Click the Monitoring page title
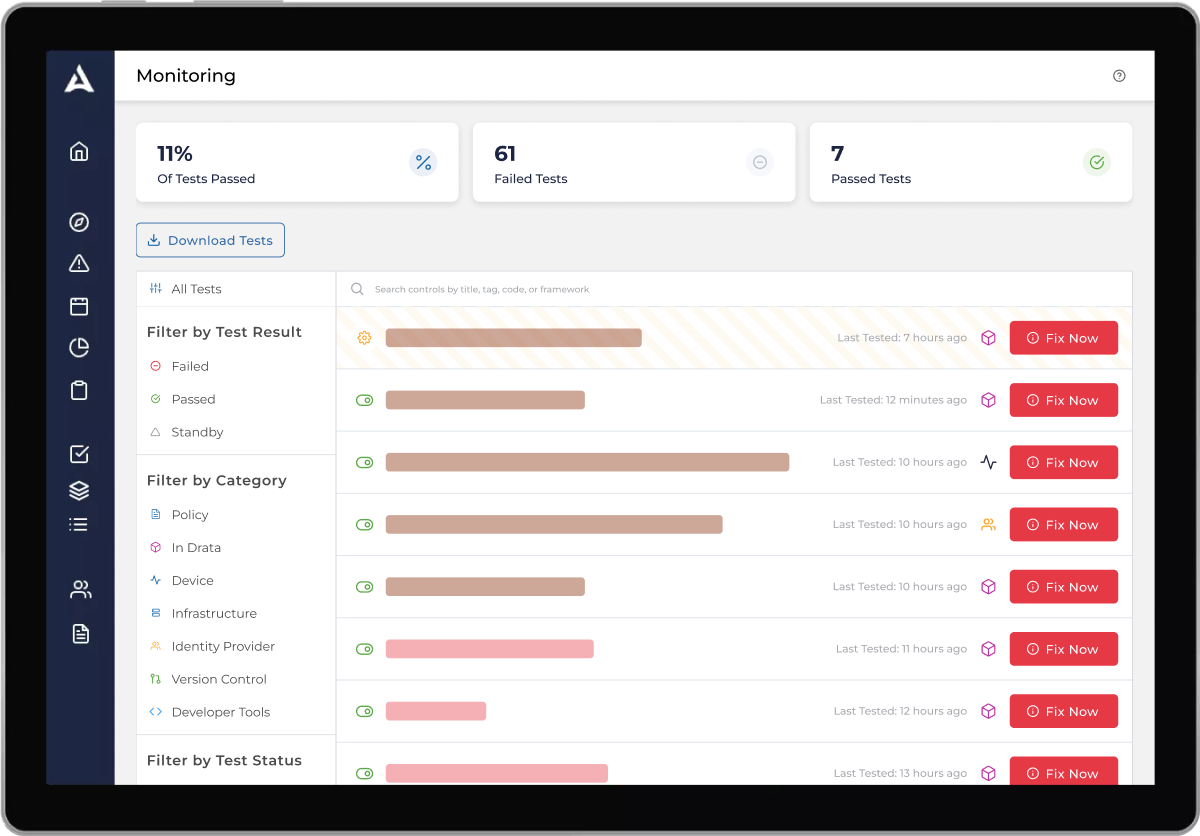Screen dimensions: 1200x836 [186, 76]
